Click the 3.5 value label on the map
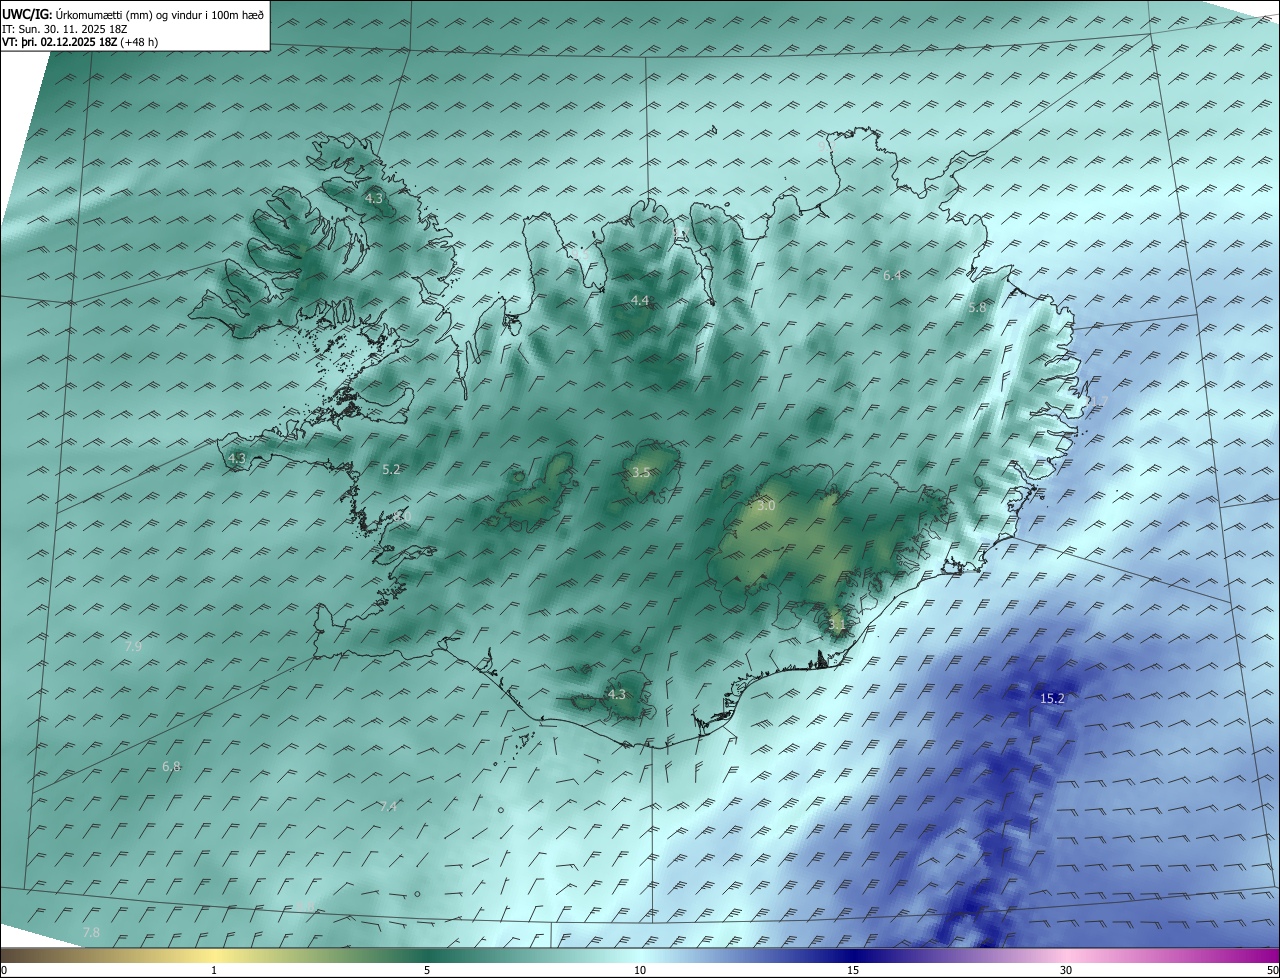The image size is (1280, 978). click(x=642, y=472)
